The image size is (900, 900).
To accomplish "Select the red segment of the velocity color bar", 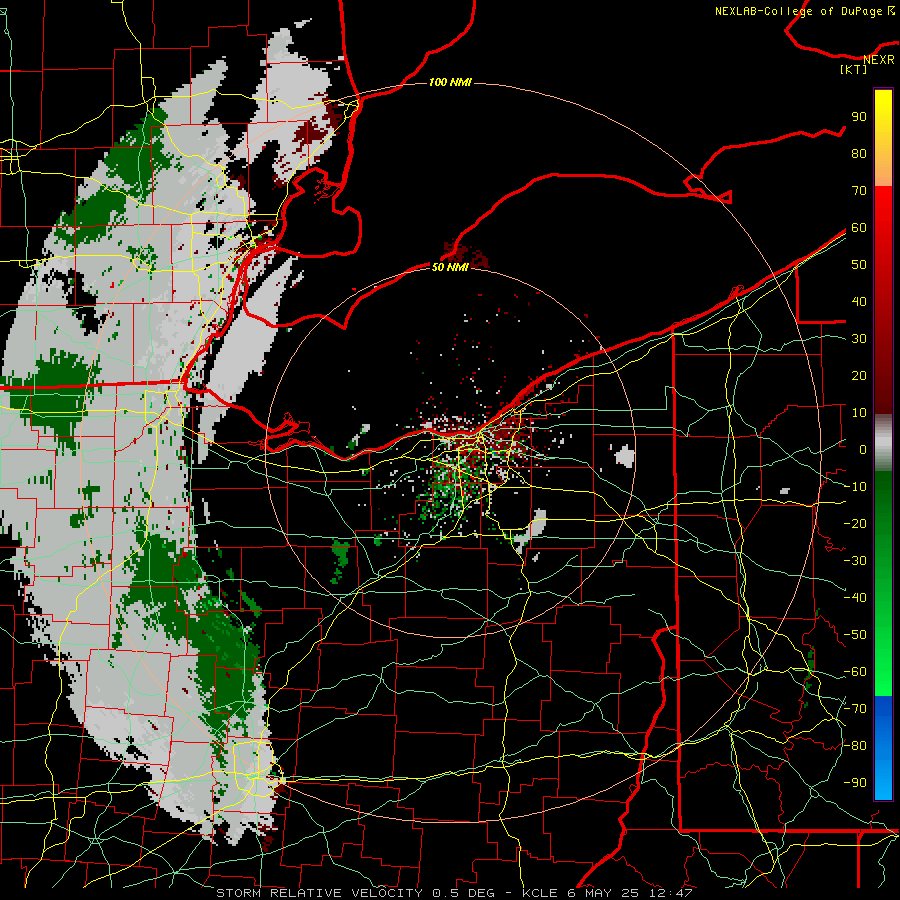I will (883, 300).
